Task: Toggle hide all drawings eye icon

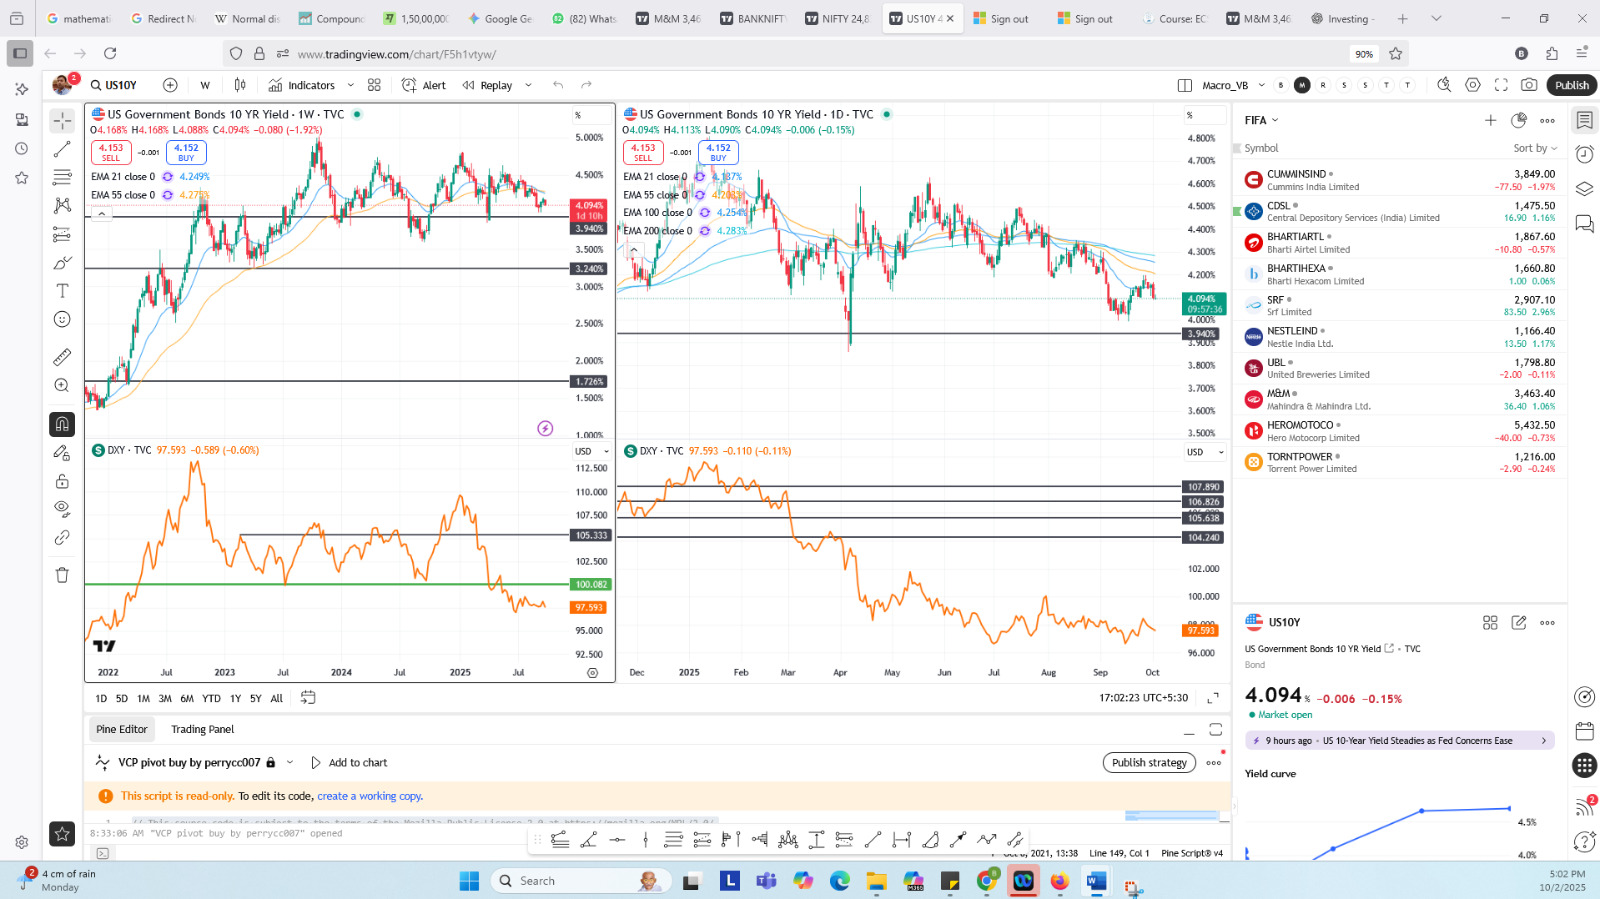Action: pos(62,508)
